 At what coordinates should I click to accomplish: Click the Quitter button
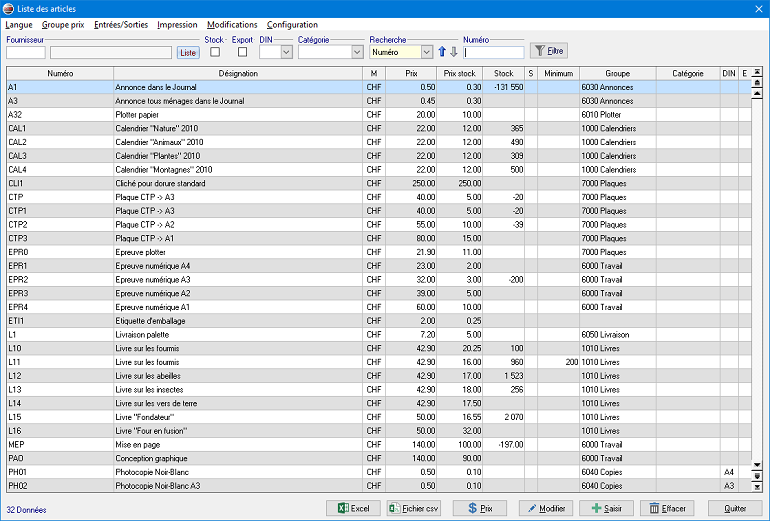pyautogui.click(x=735, y=508)
